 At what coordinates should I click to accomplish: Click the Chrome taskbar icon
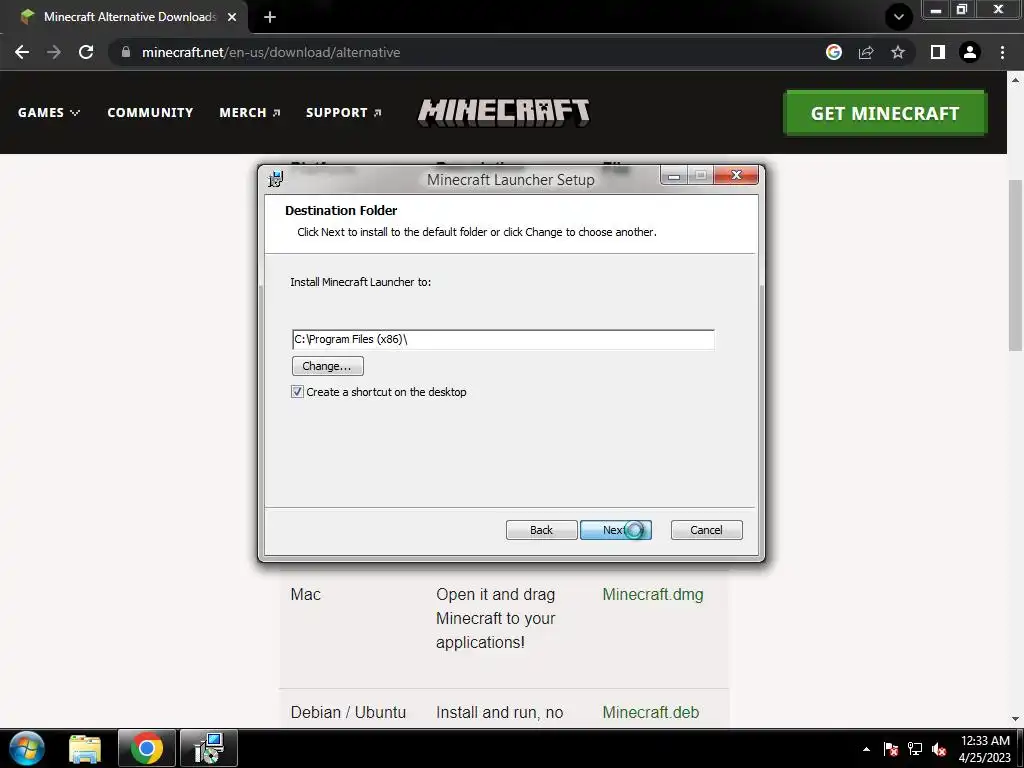(147, 748)
